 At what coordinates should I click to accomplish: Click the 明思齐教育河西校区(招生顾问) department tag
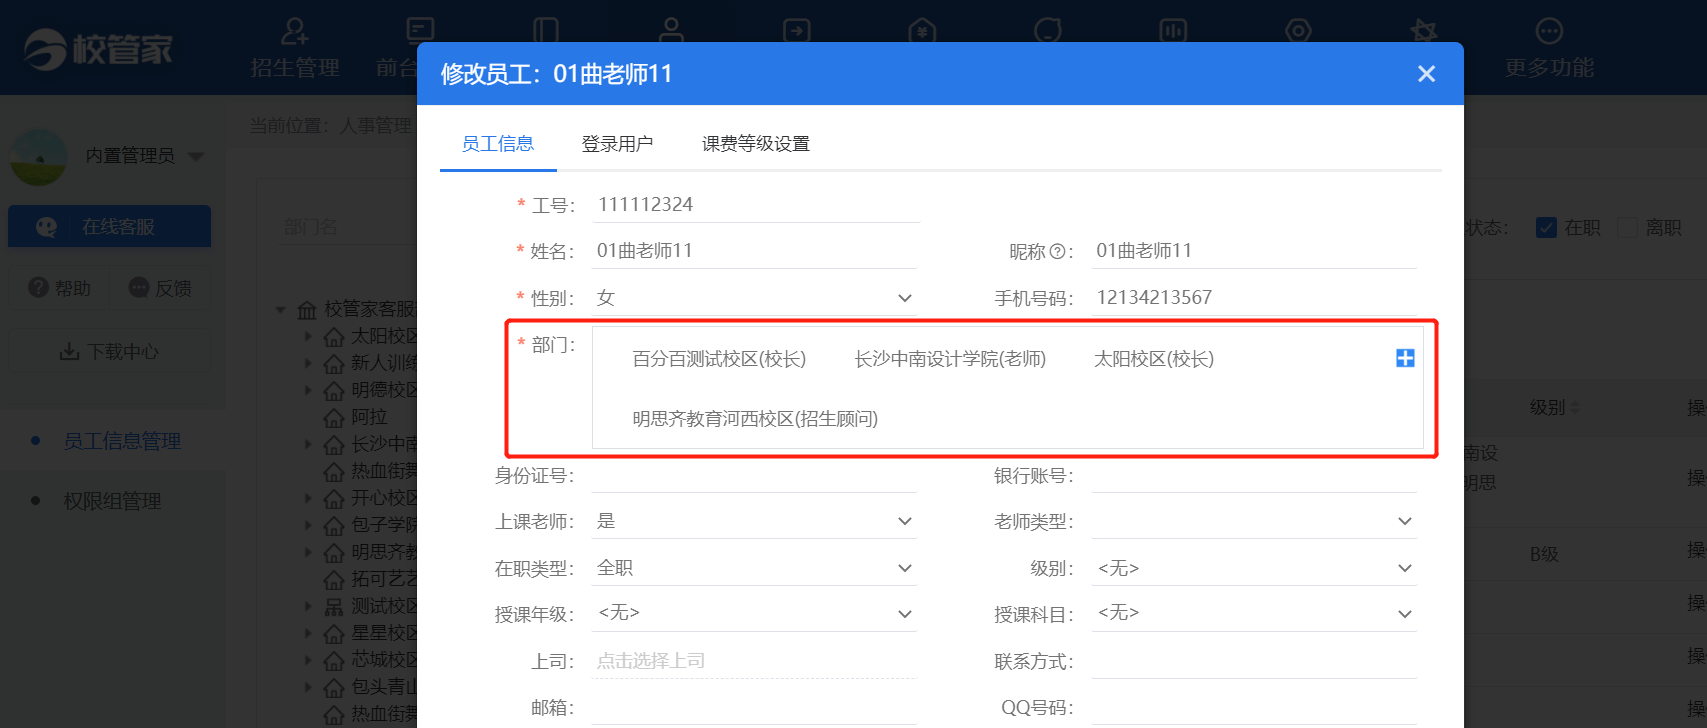pos(755,419)
